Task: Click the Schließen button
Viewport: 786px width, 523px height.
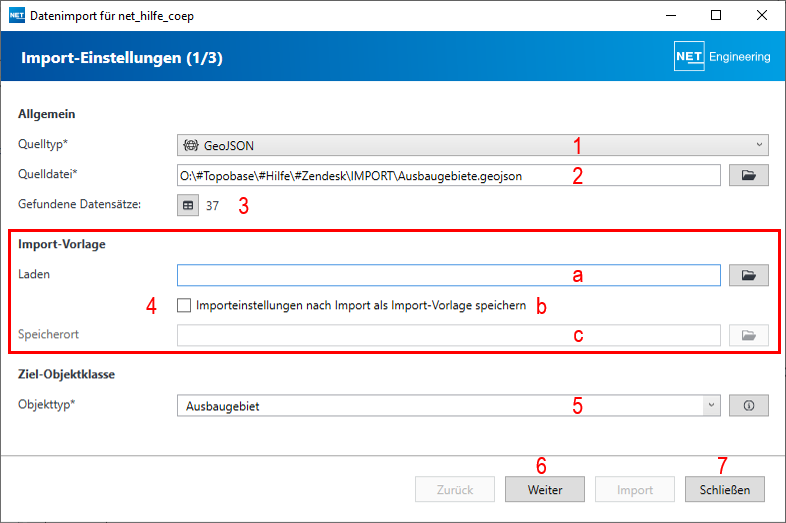Action: [725, 489]
